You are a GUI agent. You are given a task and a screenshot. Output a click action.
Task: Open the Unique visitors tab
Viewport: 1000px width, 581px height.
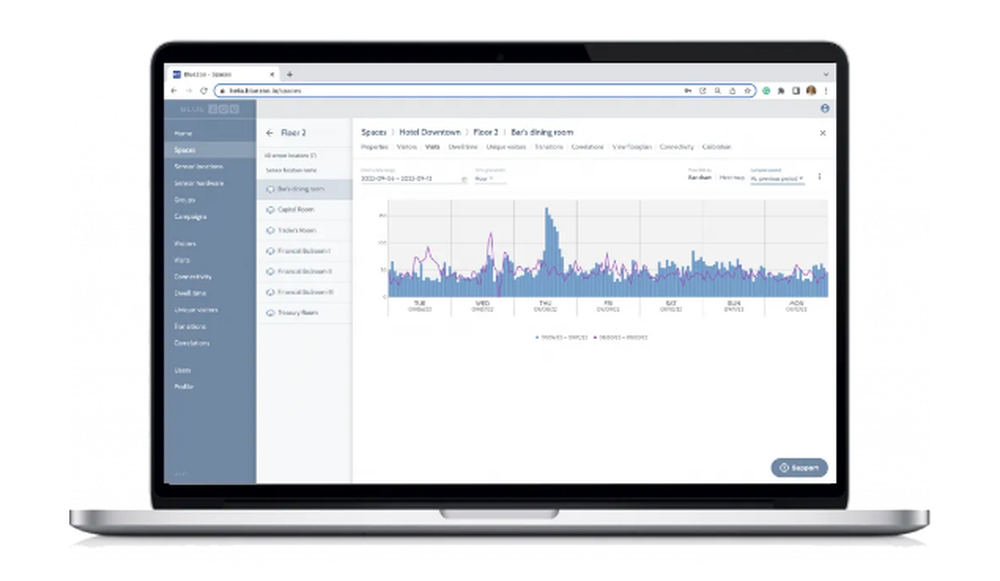(x=506, y=147)
